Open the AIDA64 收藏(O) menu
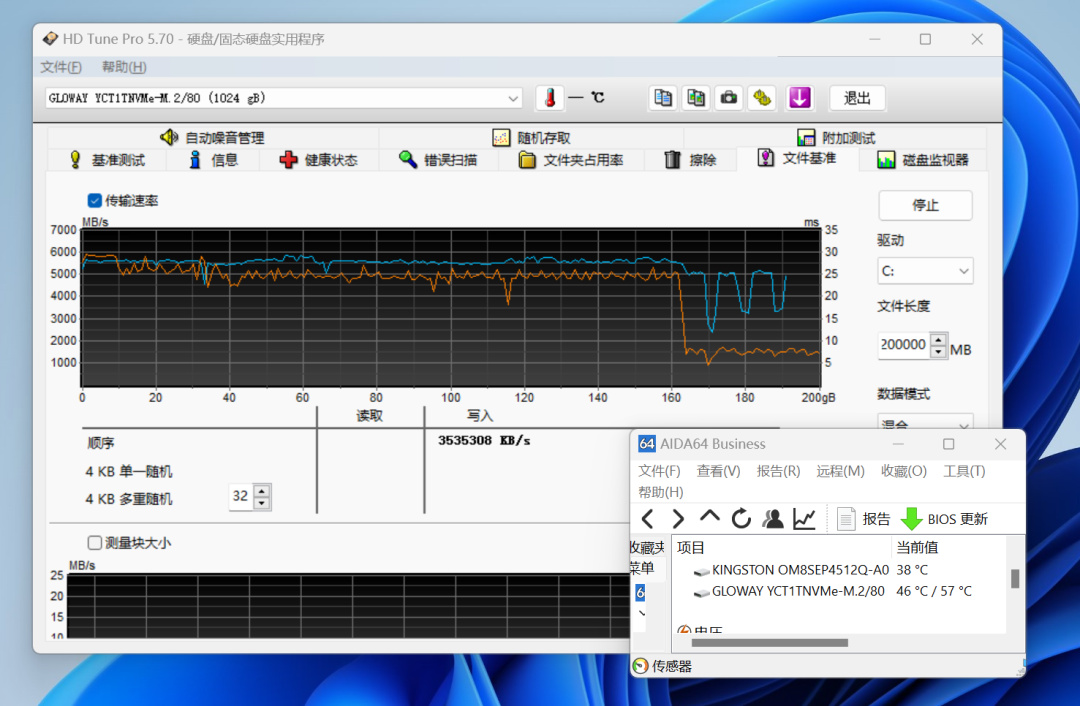The height and width of the screenshot is (706, 1080). coord(904,470)
